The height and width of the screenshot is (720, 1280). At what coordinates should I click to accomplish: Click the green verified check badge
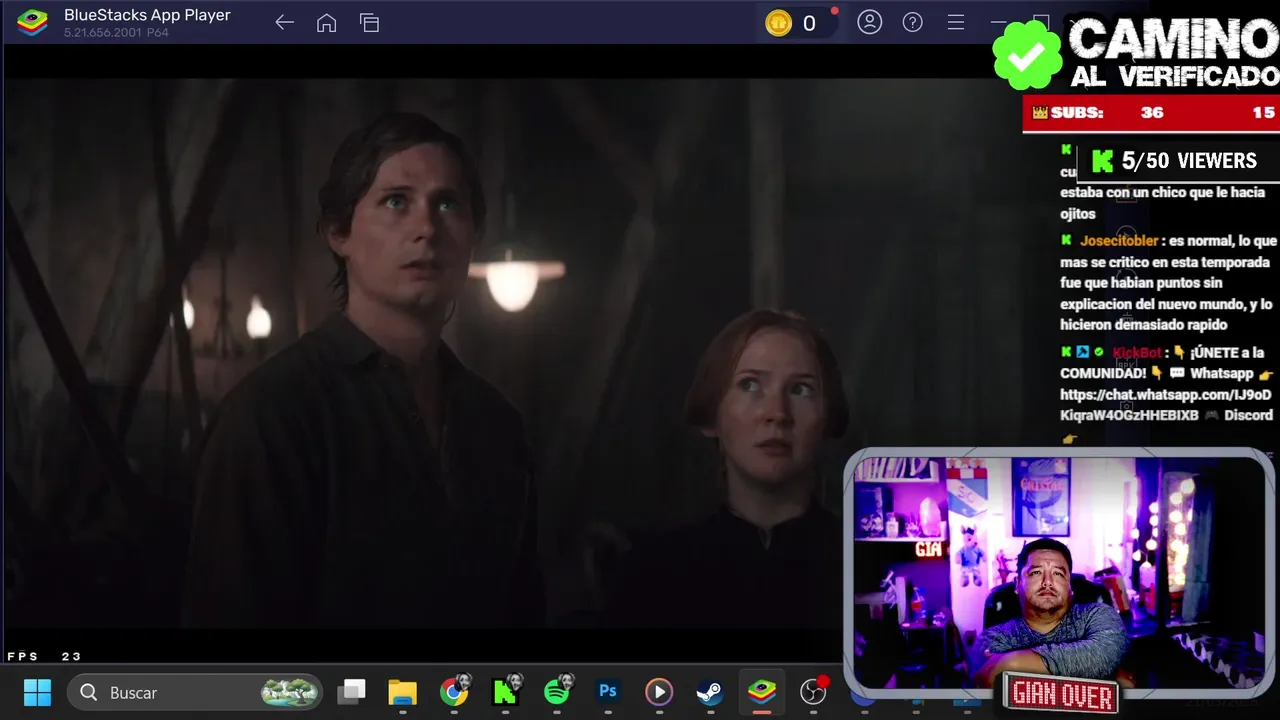1027,55
